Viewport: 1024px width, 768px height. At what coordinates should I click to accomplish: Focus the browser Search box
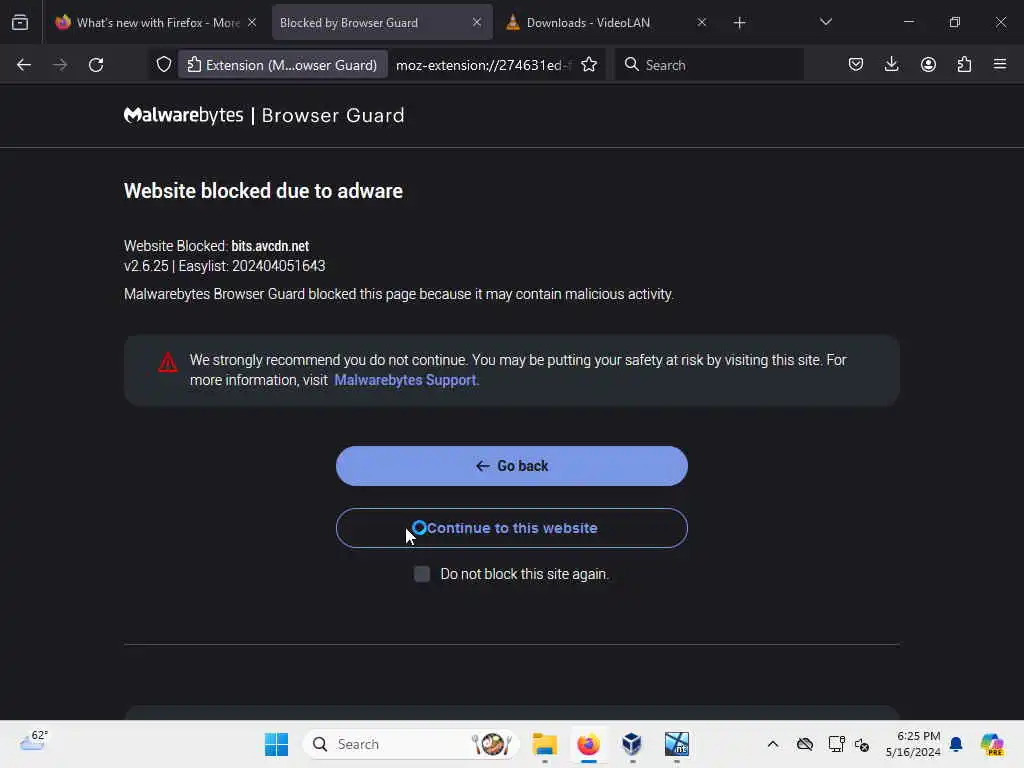709,65
